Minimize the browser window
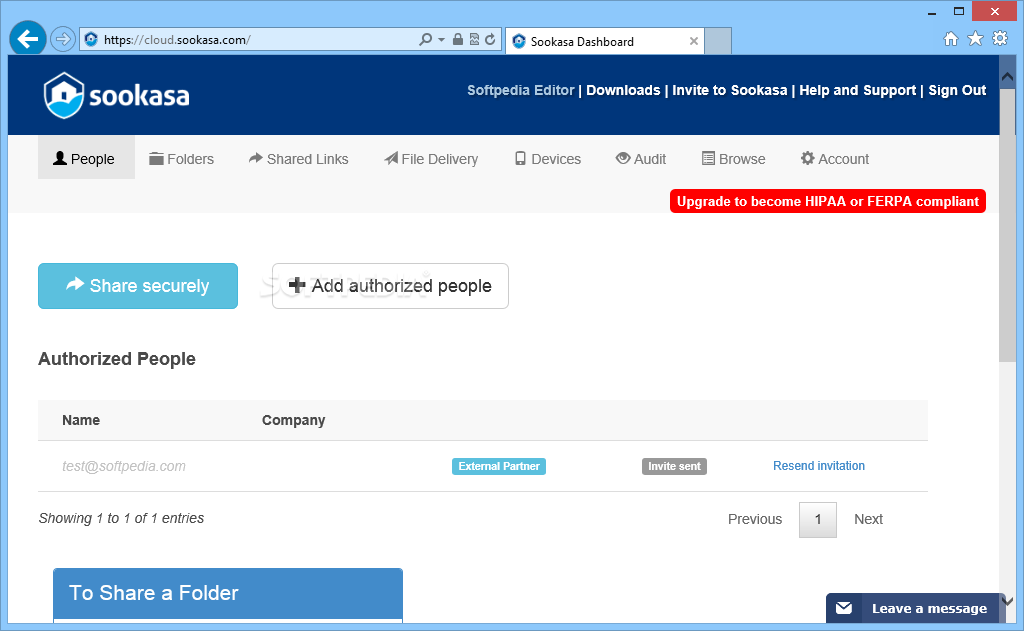Viewport: 1024px width, 631px height. 932,12
